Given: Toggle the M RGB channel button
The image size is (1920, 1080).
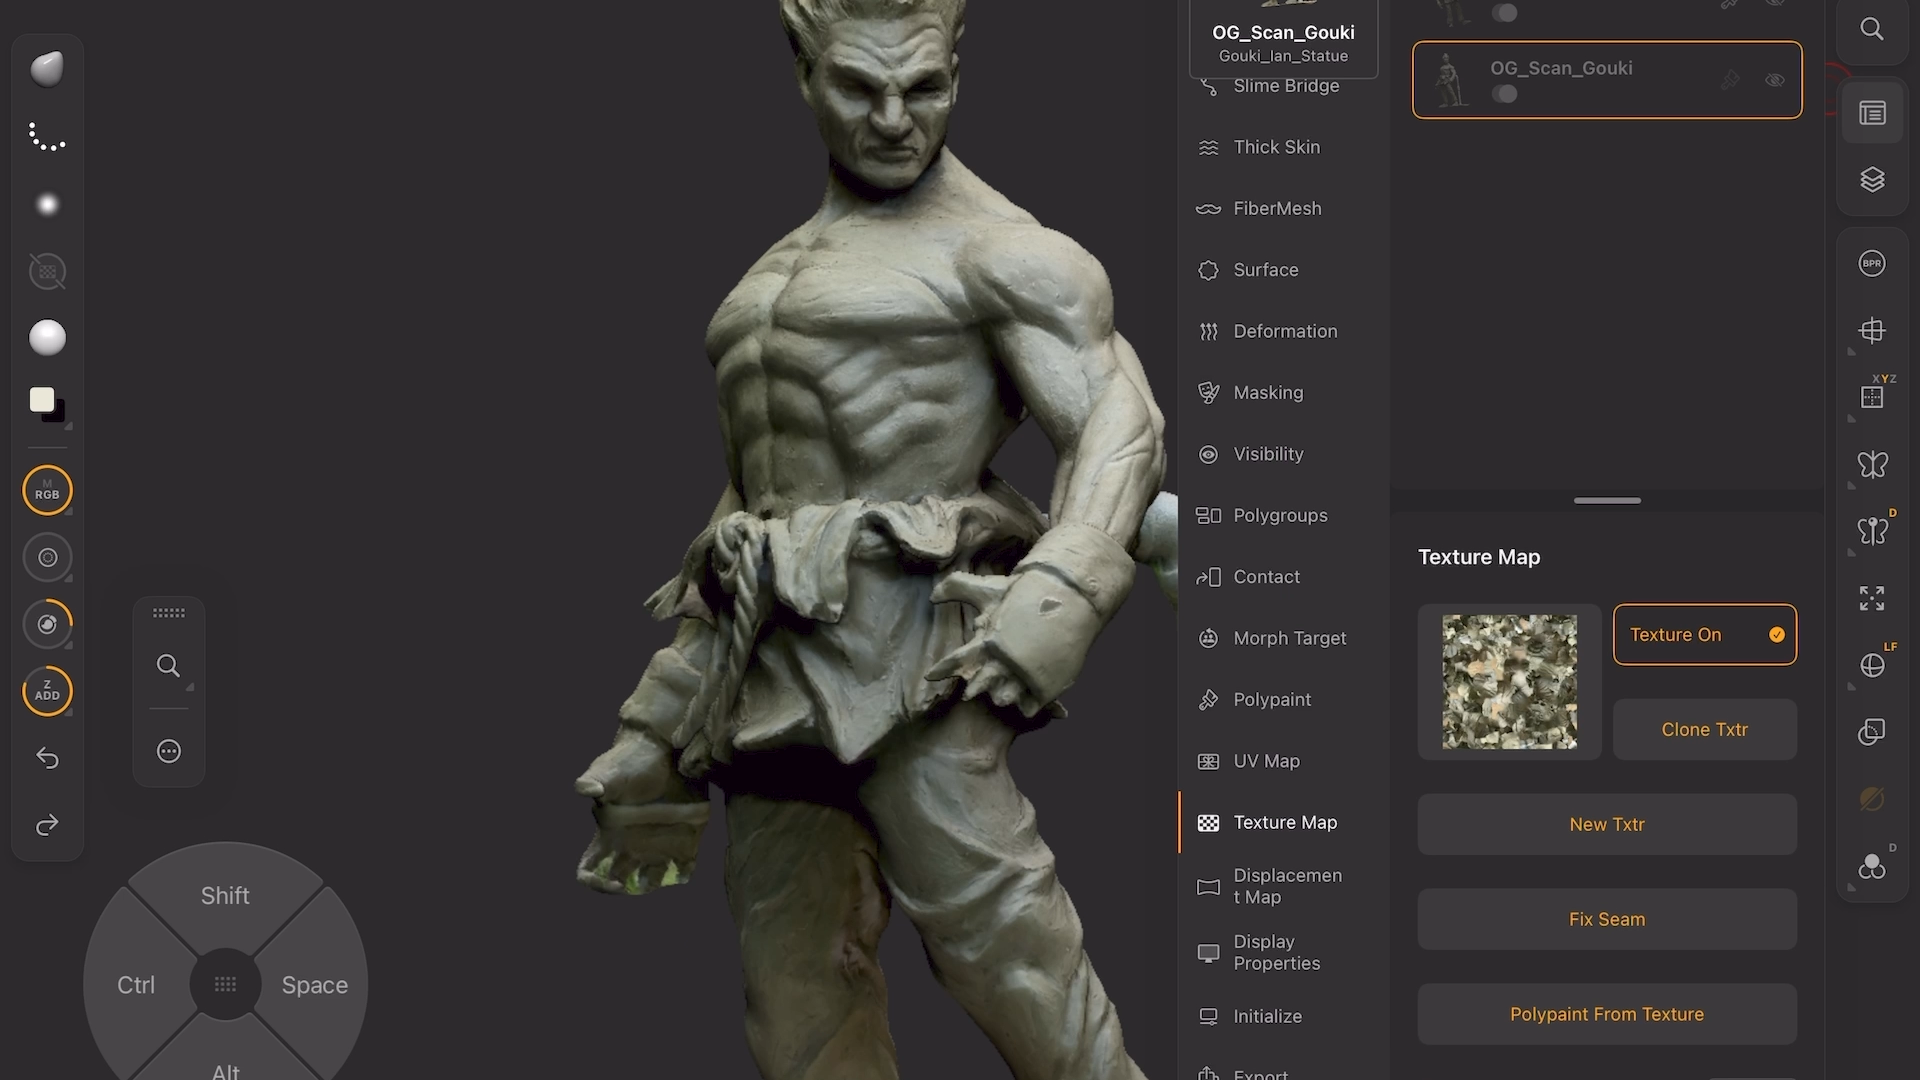Looking at the screenshot, I should click(x=47, y=491).
